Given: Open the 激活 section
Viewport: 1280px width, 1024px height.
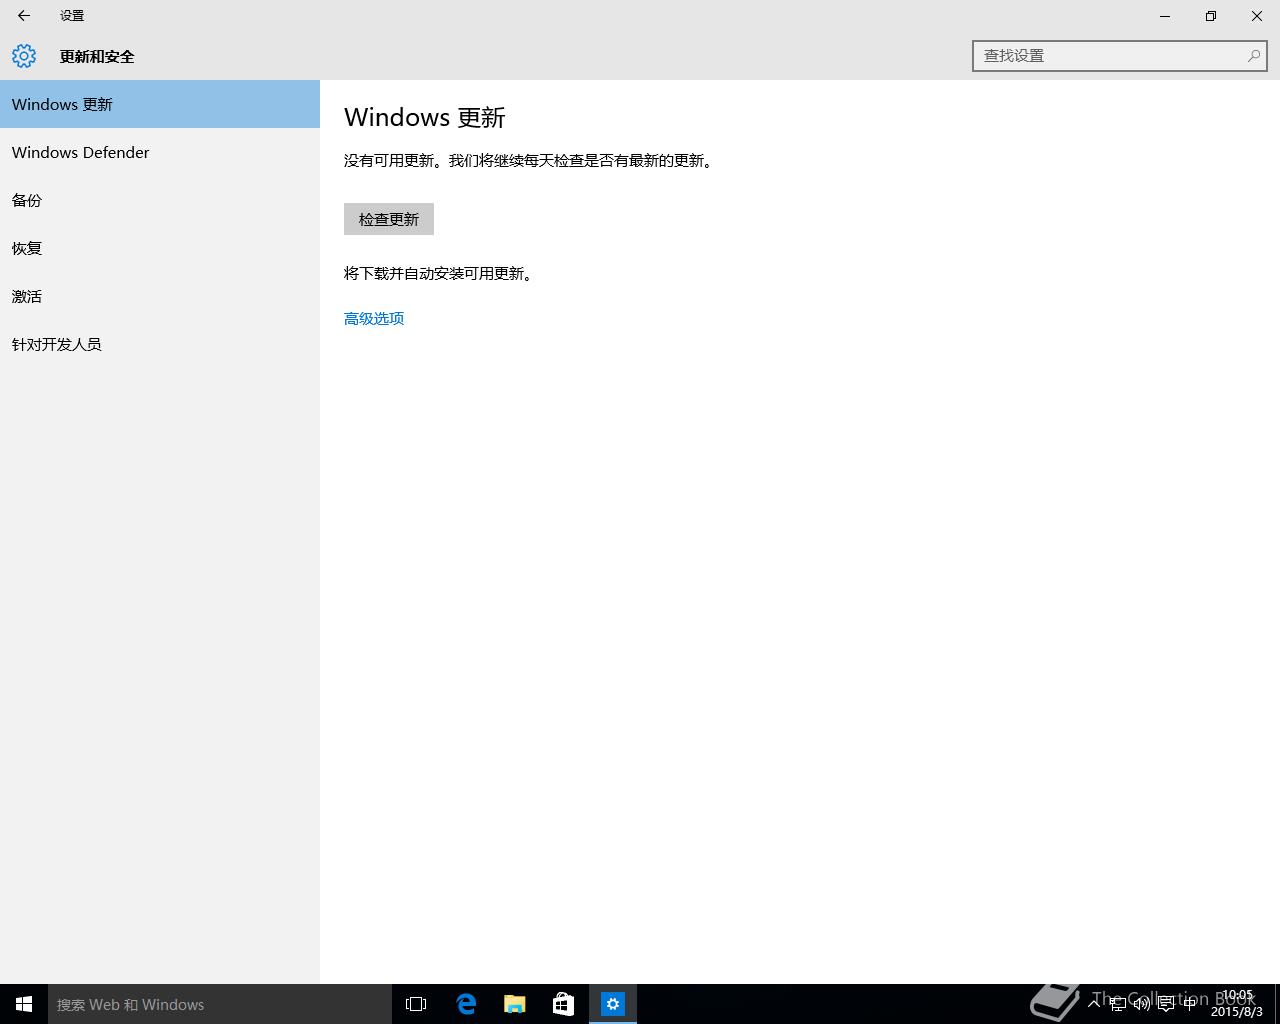Looking at the screenshot, I should [x=160, y=296].
